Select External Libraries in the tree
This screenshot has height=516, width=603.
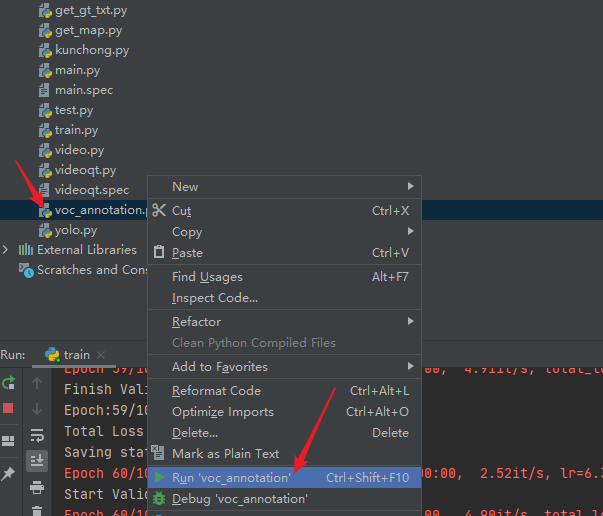(x=87, y=250)
